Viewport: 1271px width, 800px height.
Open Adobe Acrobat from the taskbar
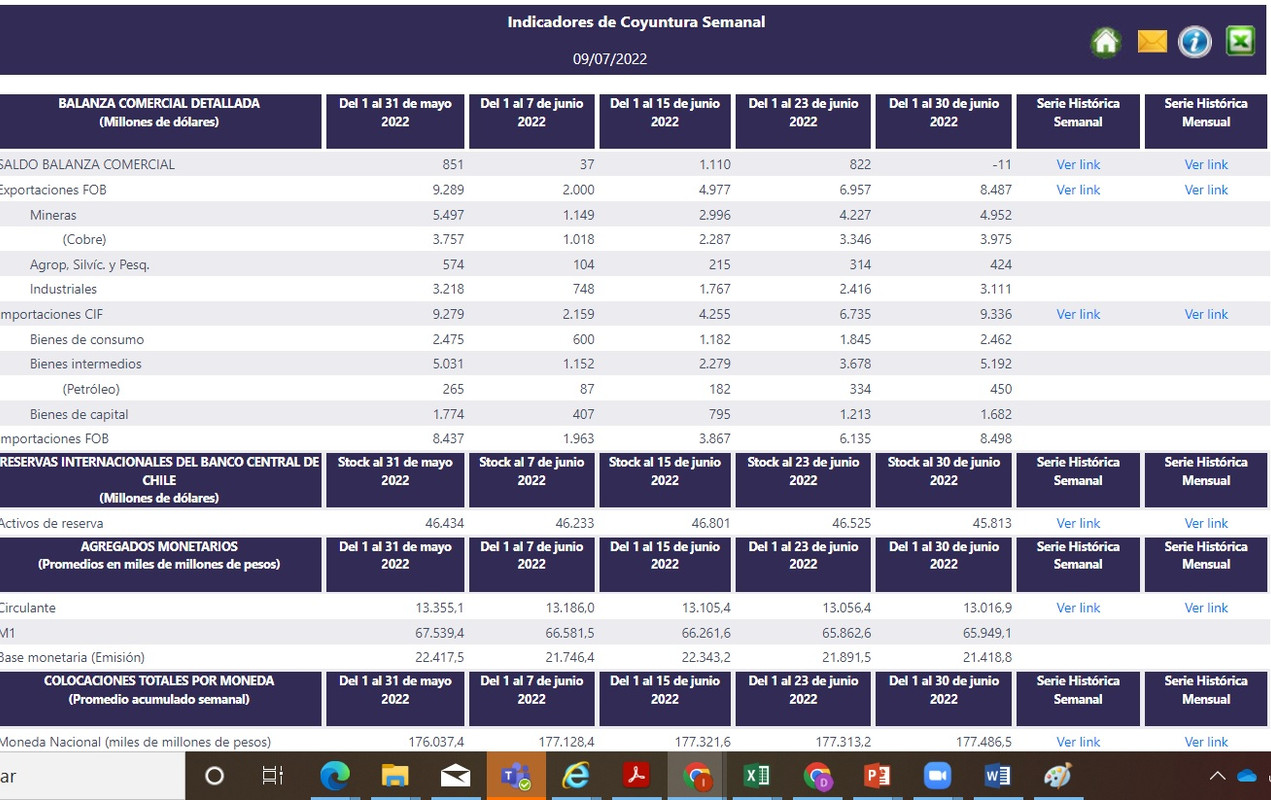[636, 776]
